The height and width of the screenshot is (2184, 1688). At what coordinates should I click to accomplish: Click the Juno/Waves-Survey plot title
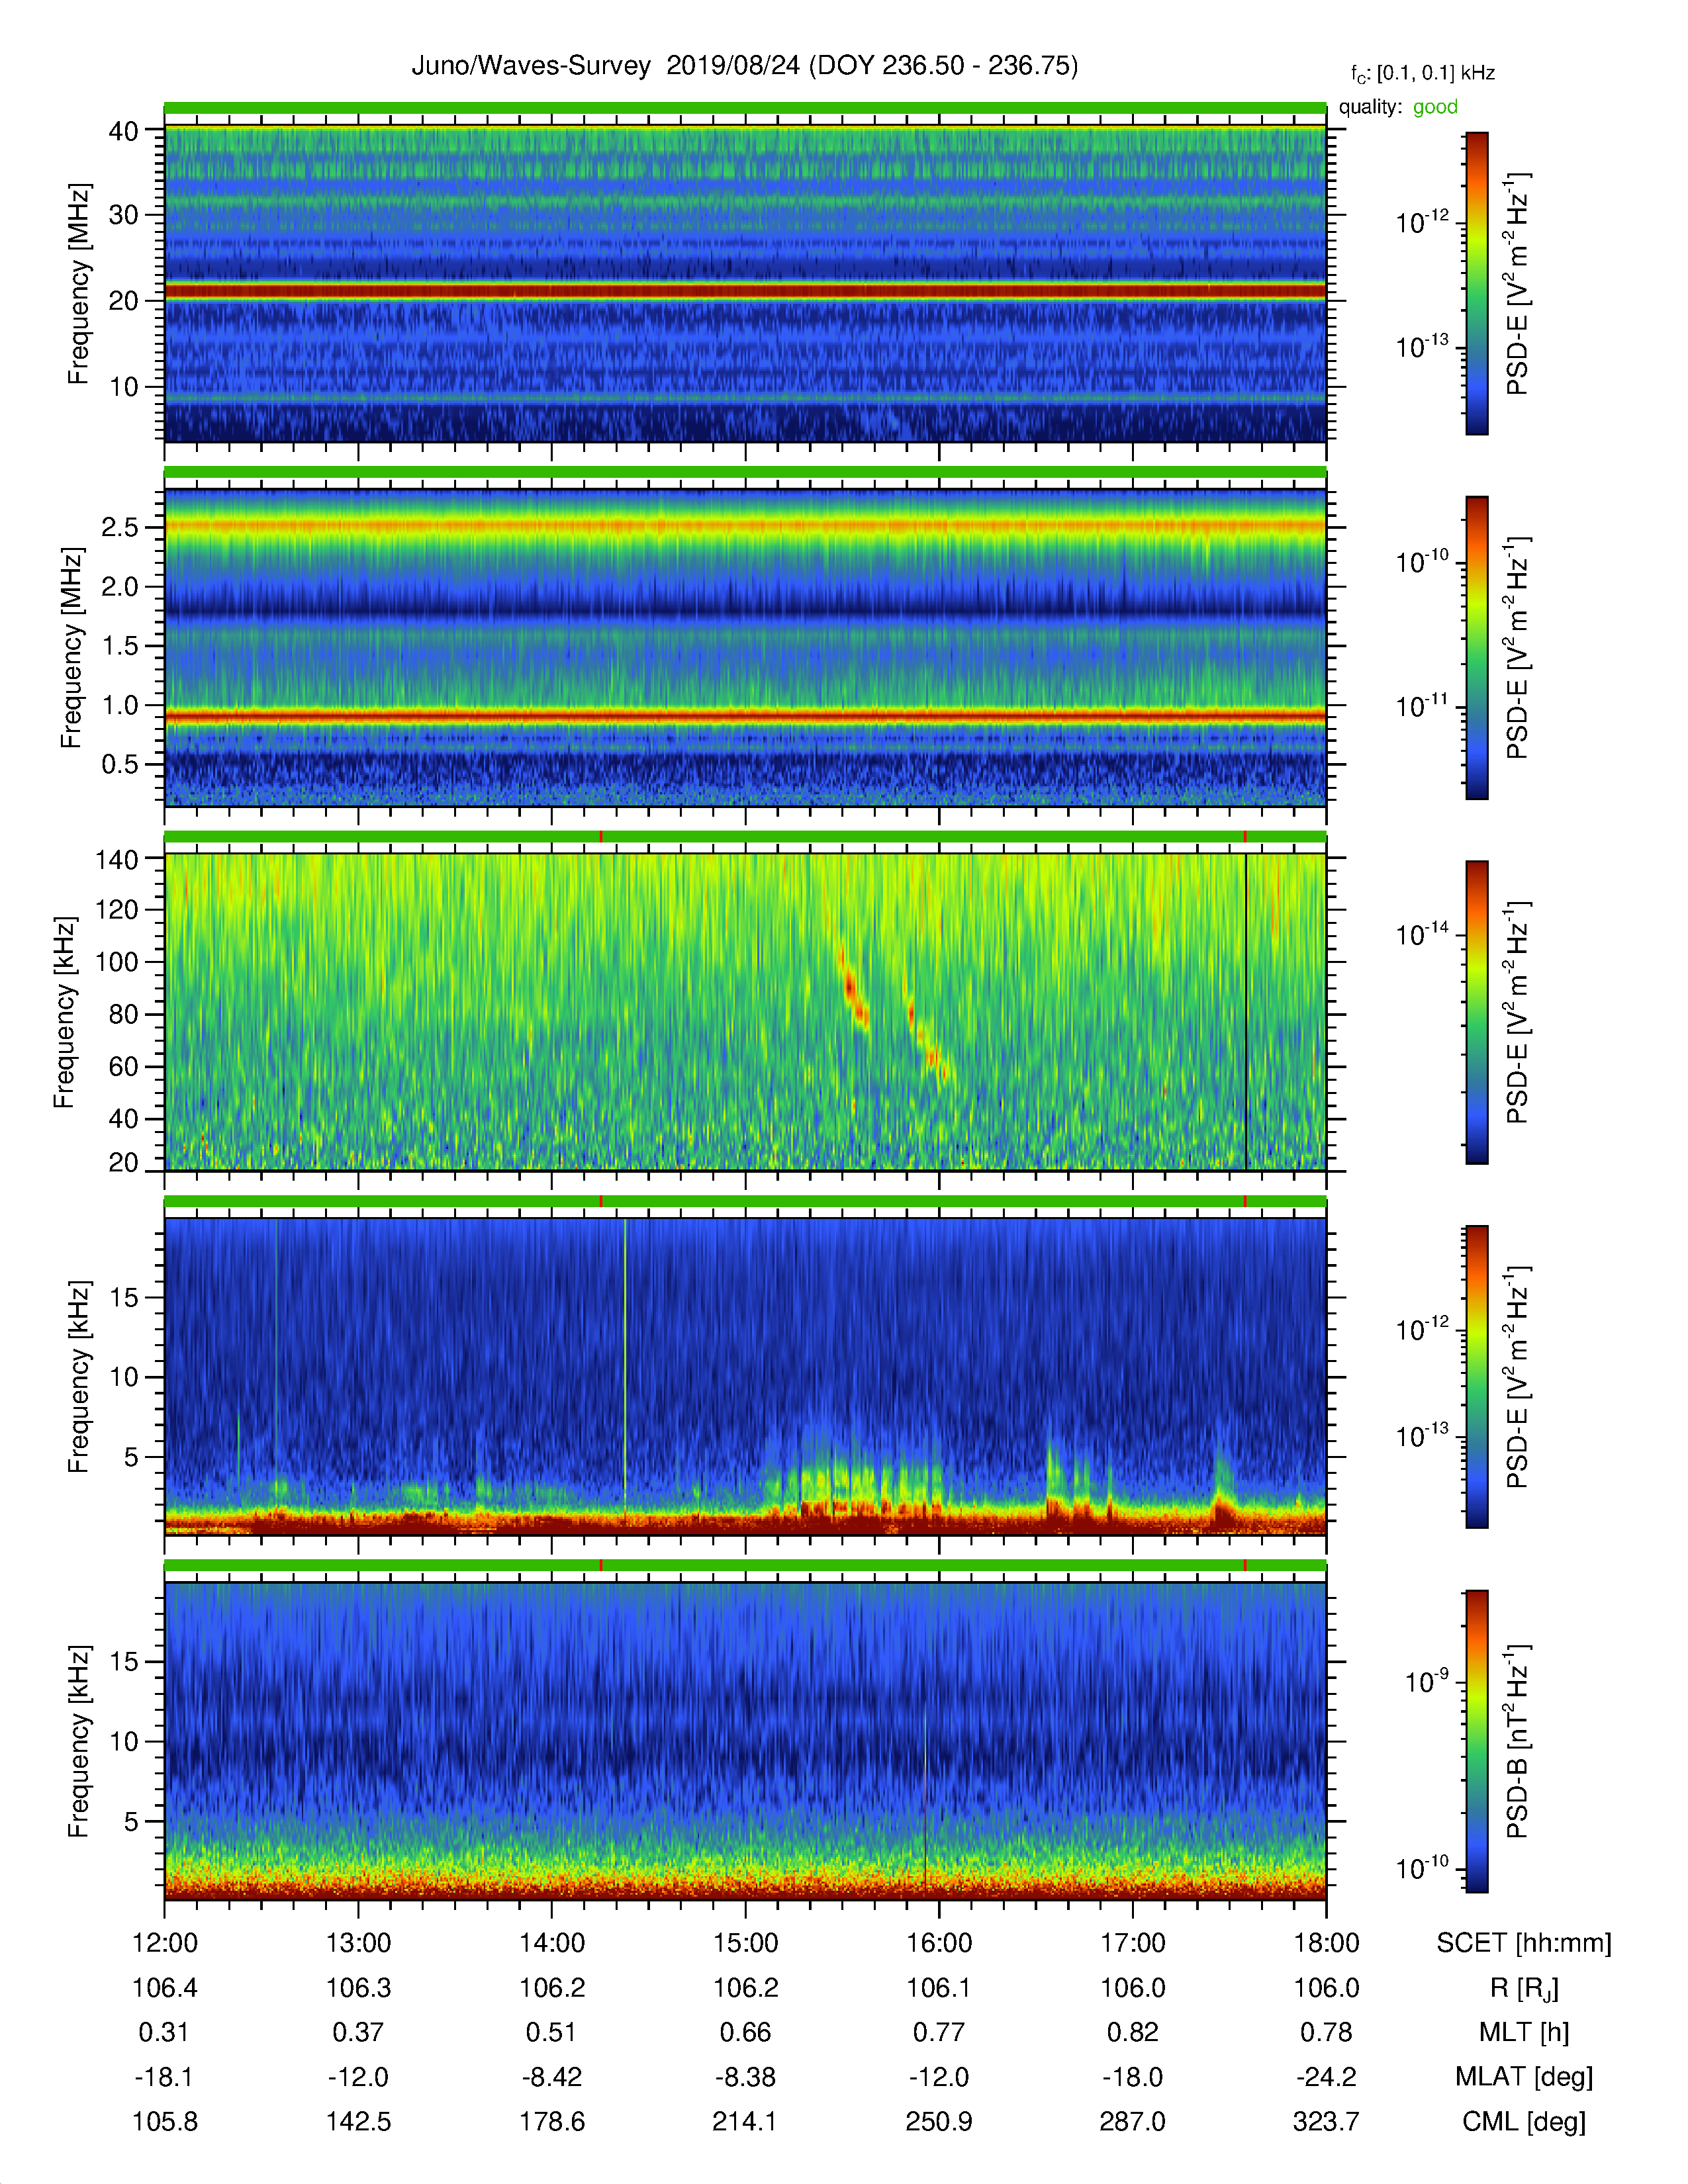coord(745,66)
